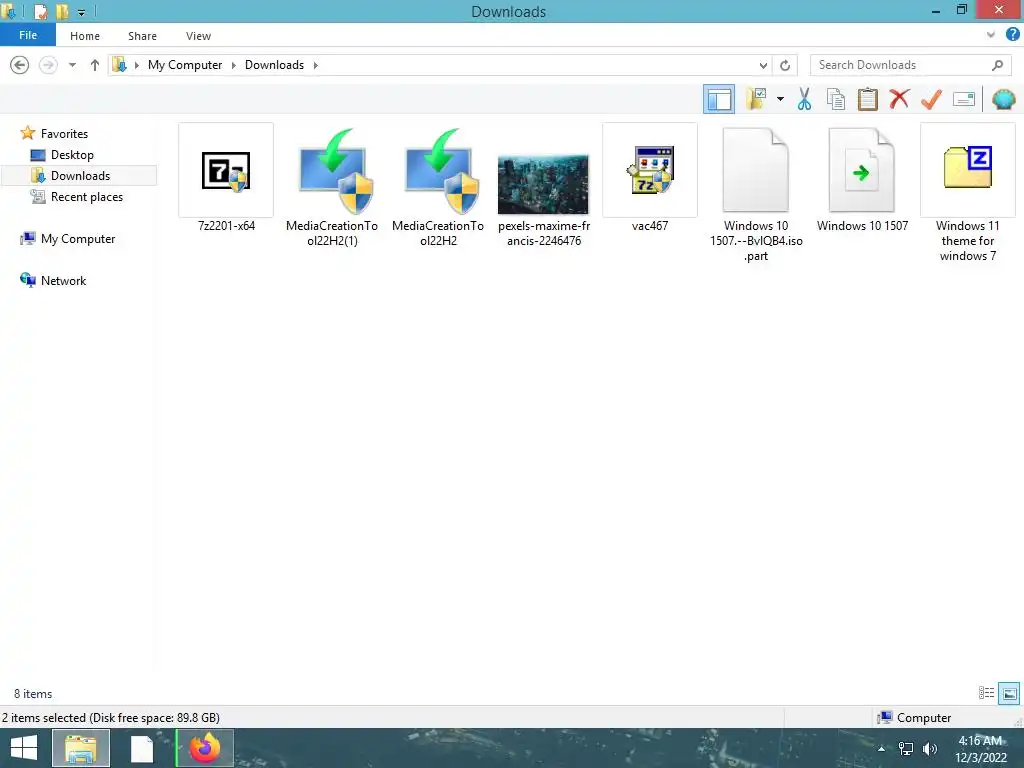Click the quick access properties icon in title bar
The height and width of the screenshot is (768, 1024).
[x=40, y=12]
